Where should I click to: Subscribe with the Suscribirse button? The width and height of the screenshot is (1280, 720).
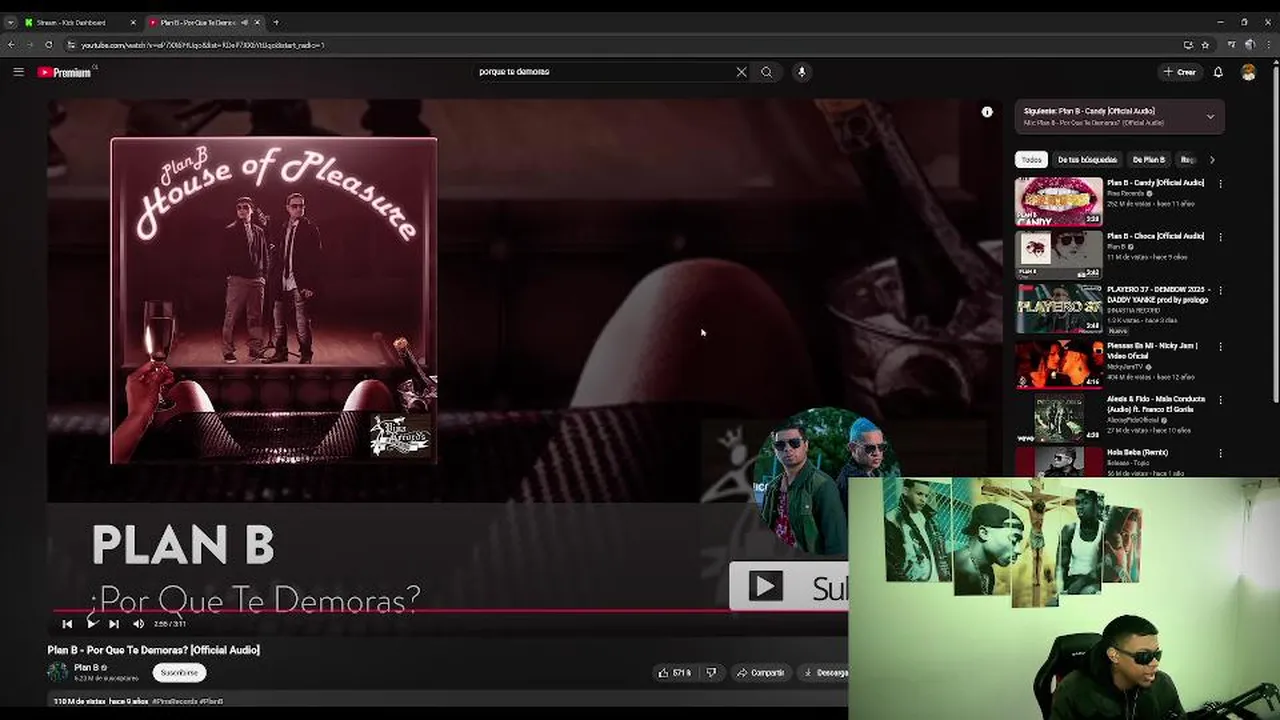coord(180,673)
